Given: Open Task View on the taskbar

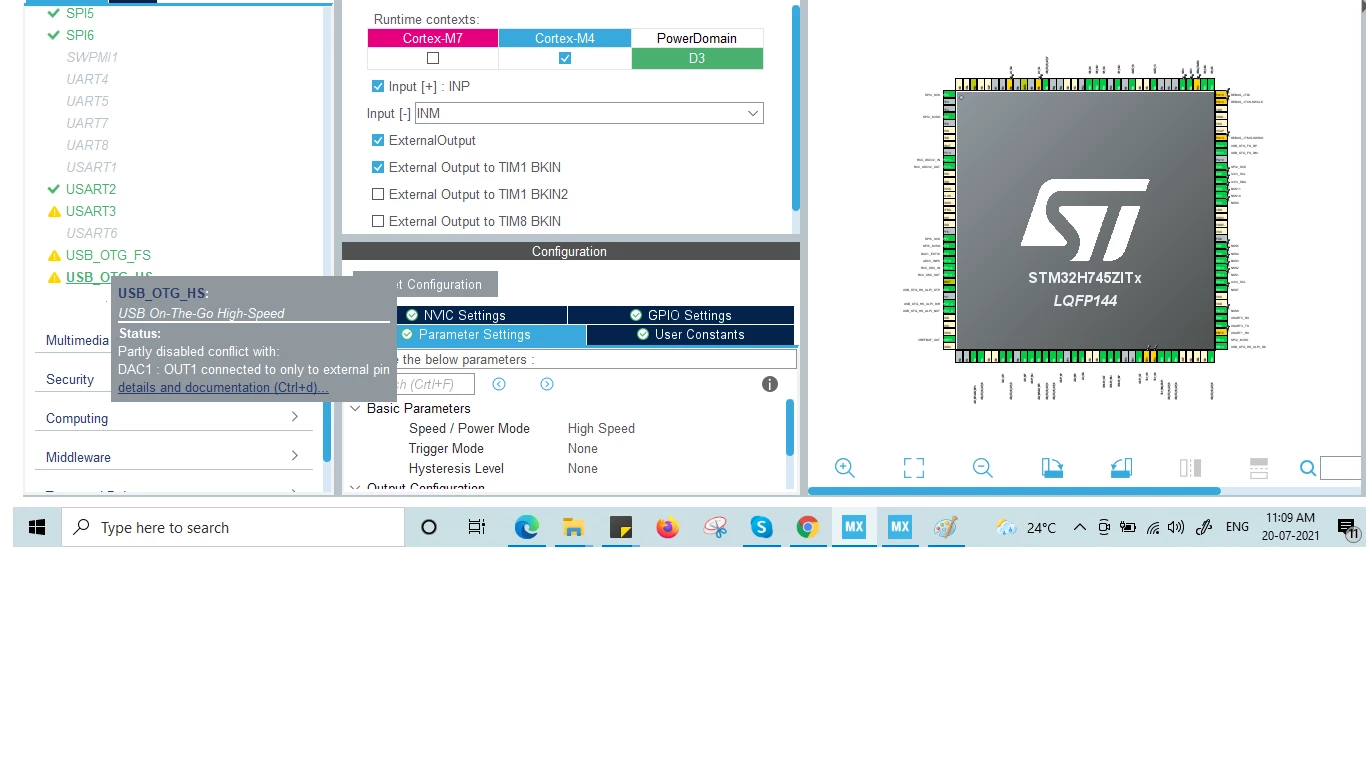Looking at the screenshot, I should click(x=477, y=527).
